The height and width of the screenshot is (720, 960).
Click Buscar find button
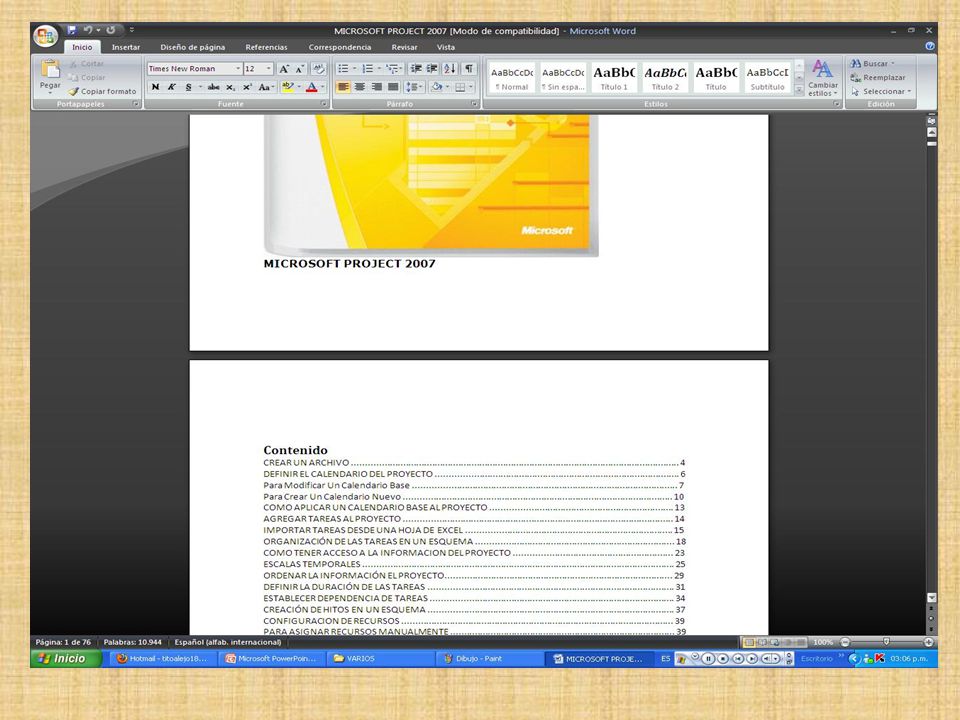872,64
